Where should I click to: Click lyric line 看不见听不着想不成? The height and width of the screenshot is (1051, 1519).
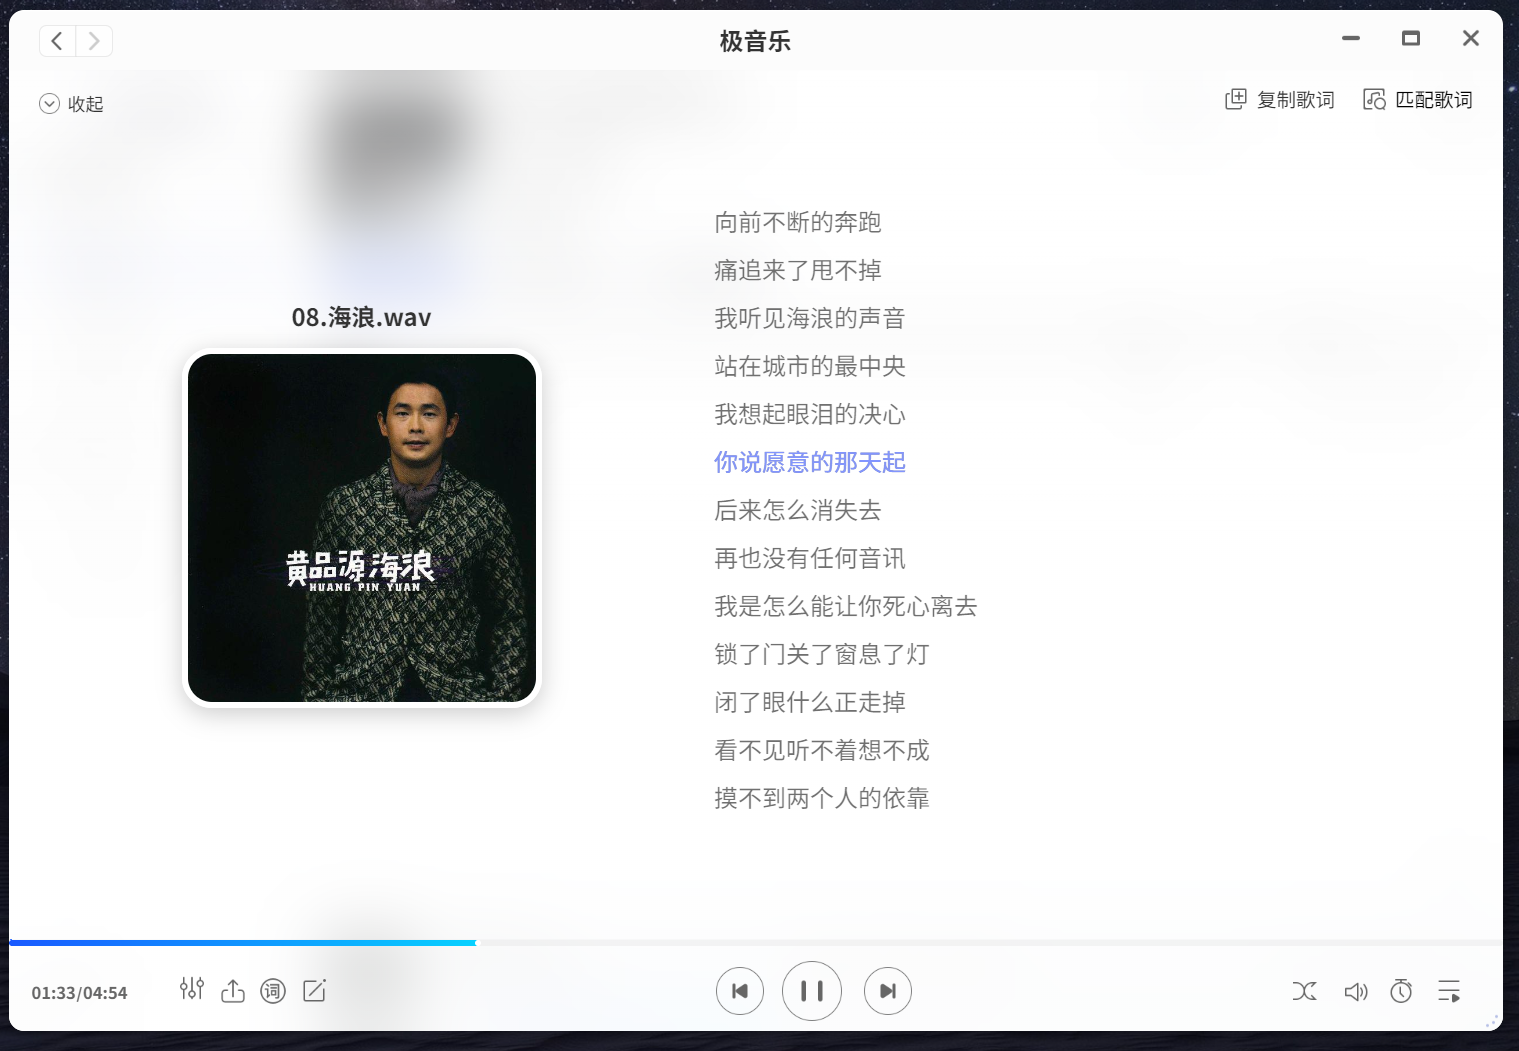point(822,750)
